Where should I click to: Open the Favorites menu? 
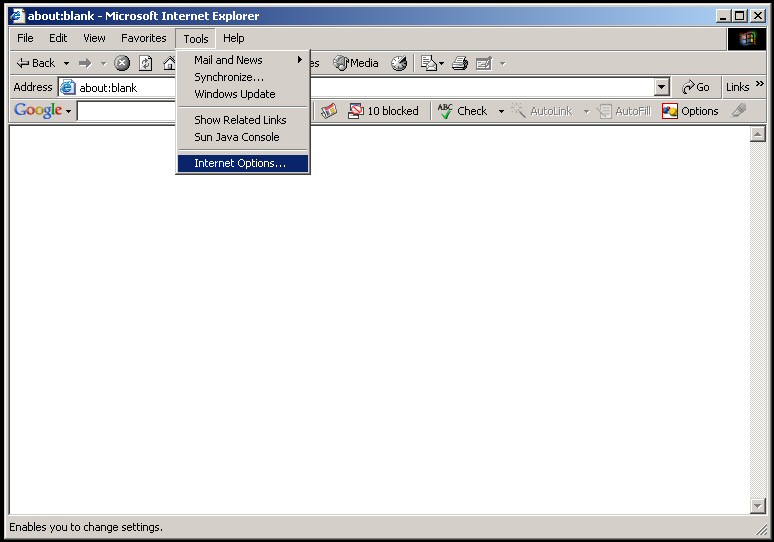[144, 38]
